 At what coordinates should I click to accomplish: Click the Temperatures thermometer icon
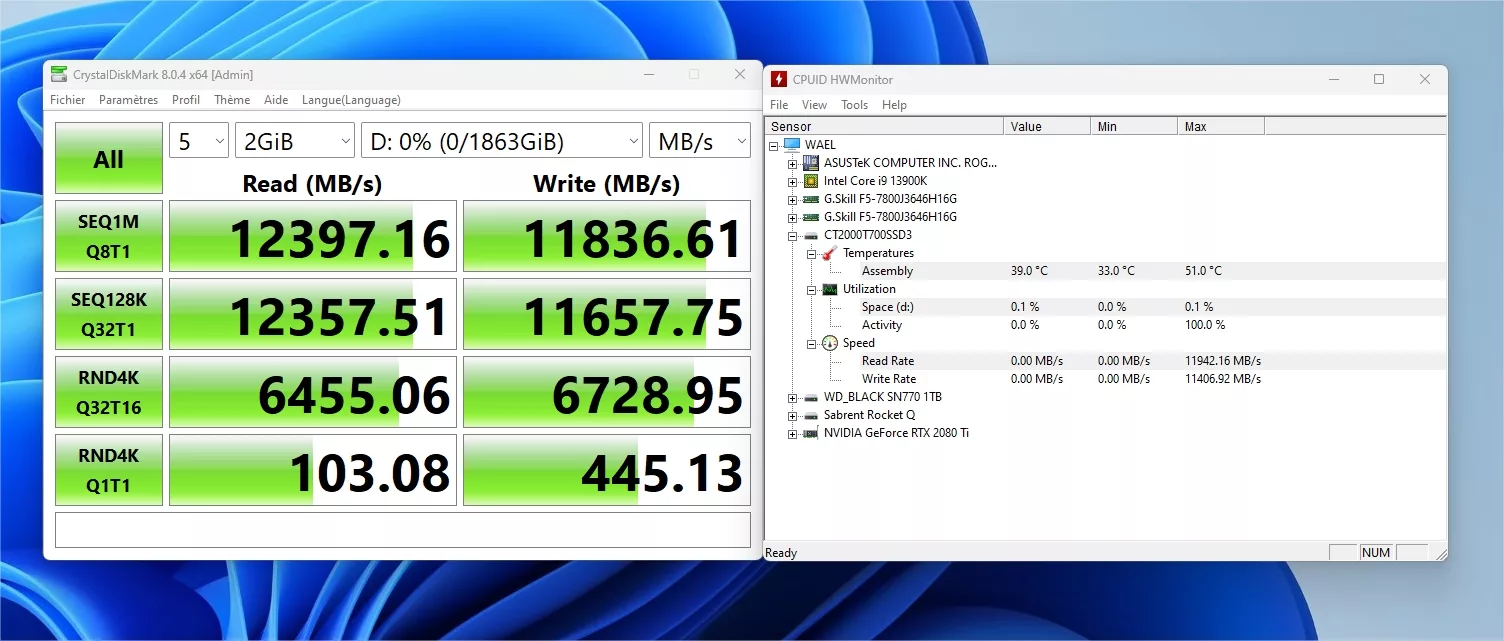[829, 253]
